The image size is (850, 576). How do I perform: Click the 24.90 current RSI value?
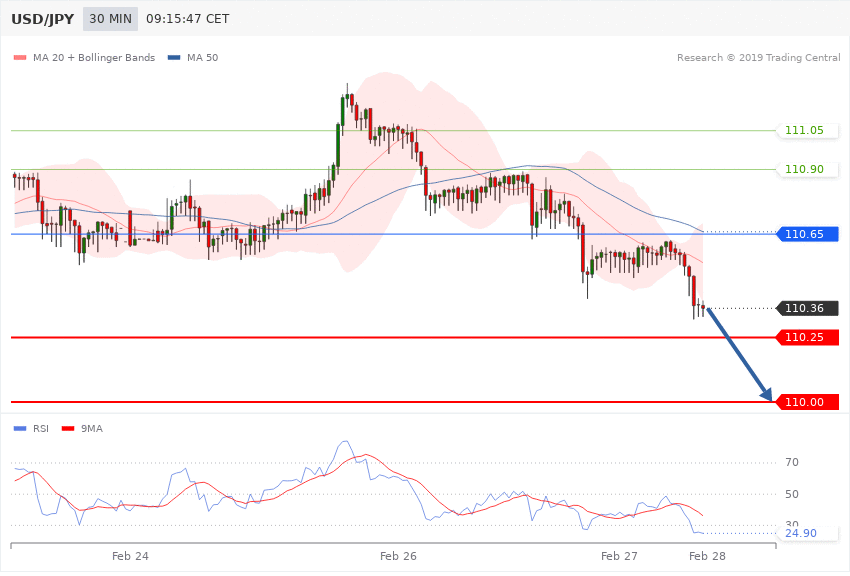801,533
